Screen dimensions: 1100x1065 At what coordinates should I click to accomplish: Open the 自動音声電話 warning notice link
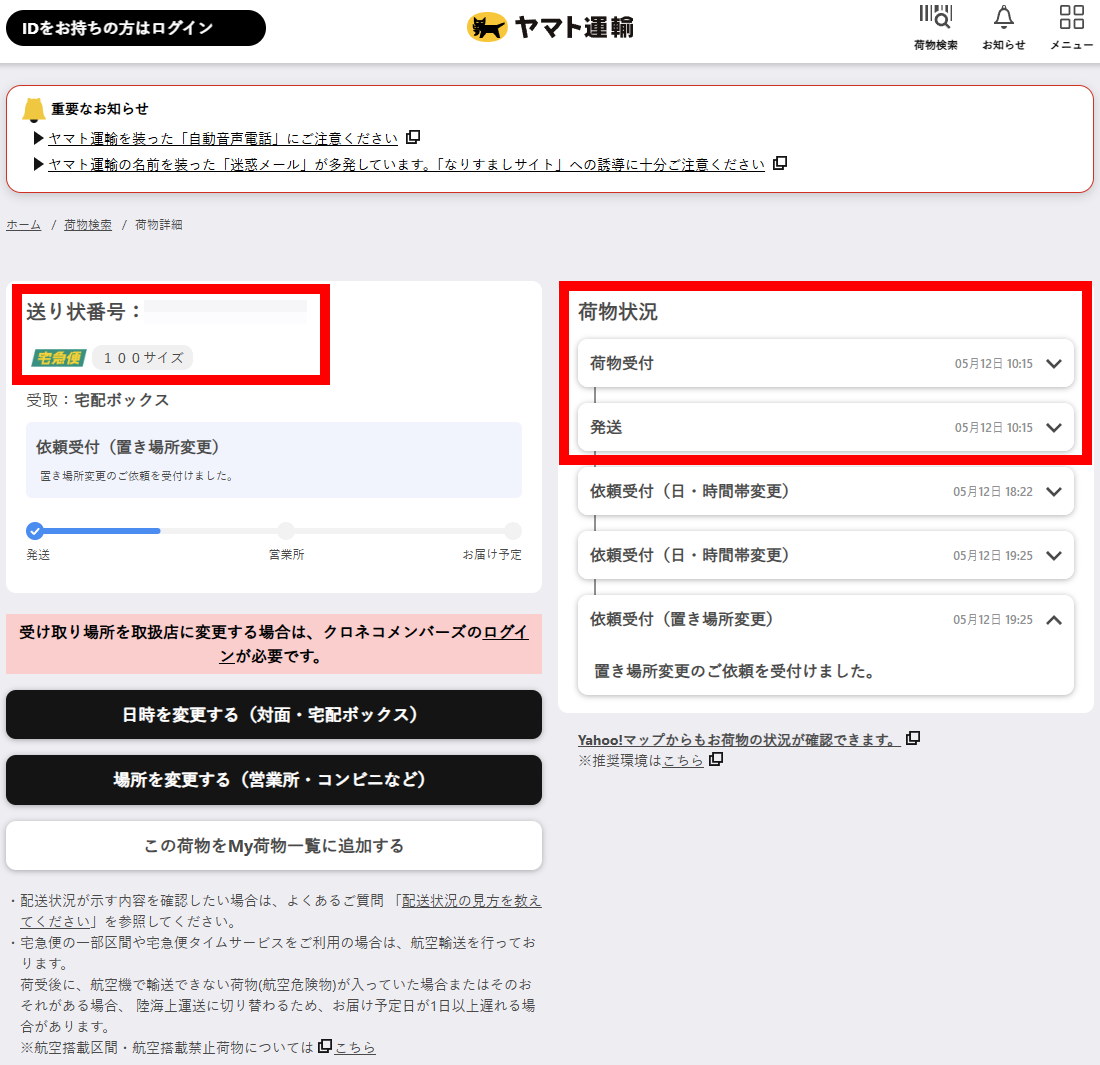tap(223, 138)
